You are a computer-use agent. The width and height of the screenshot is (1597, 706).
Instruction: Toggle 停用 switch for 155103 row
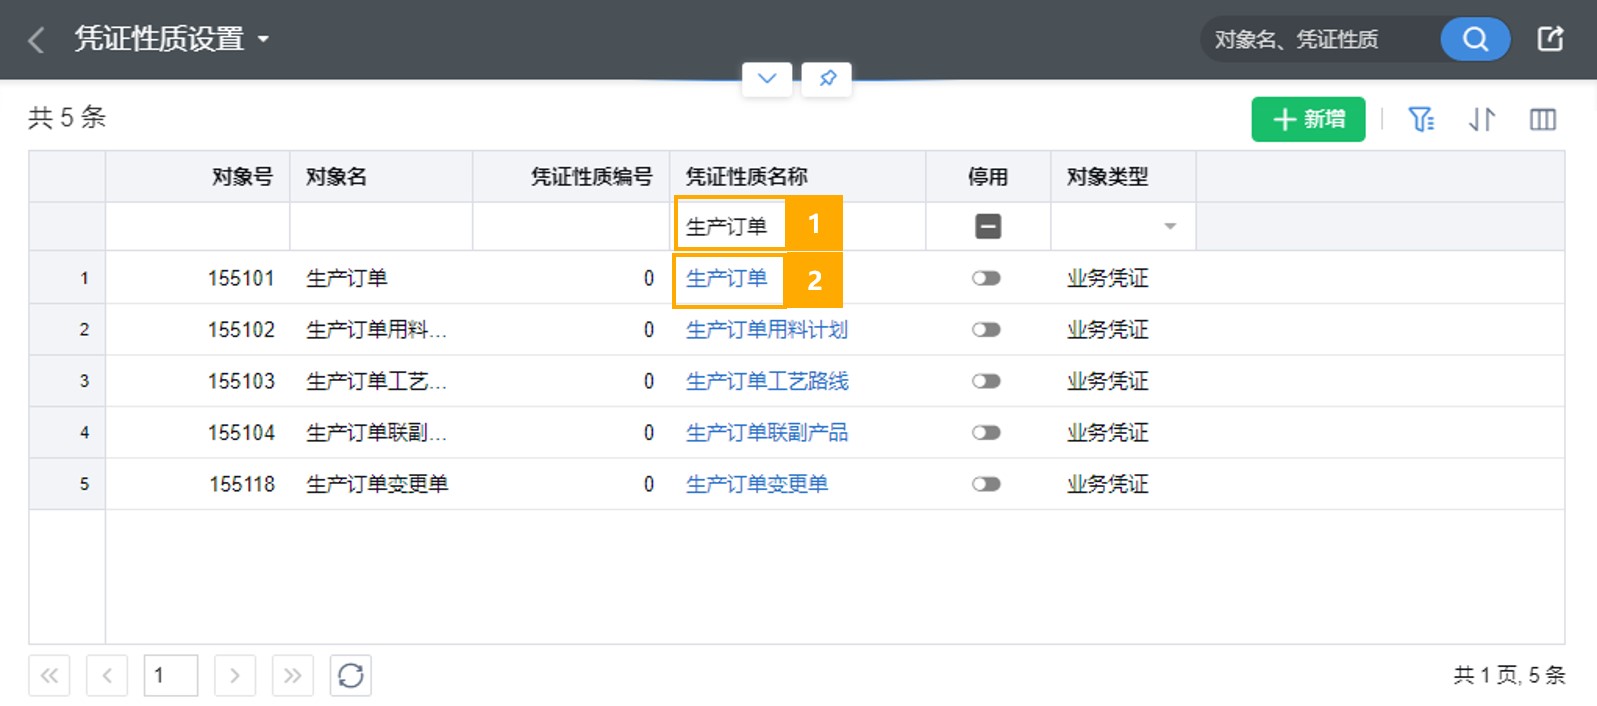tap(986, 381)
